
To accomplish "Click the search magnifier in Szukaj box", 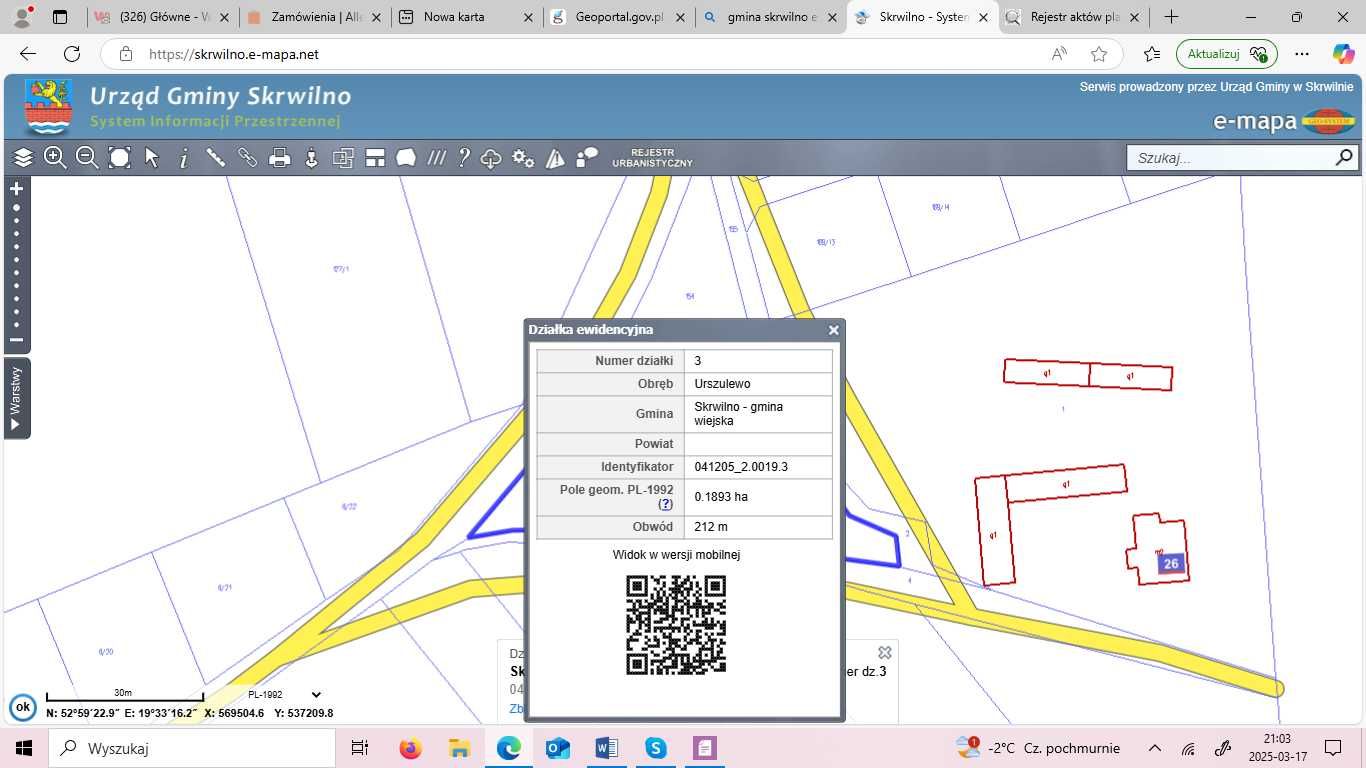I will [1344, 158].
